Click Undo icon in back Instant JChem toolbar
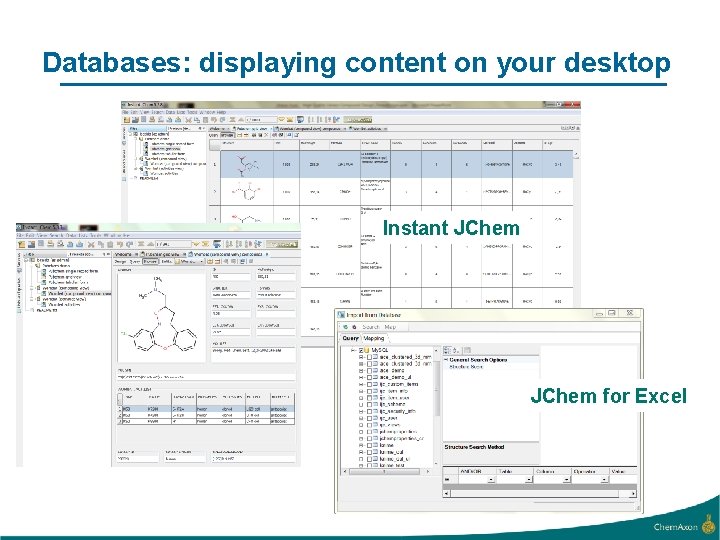The height and width of the screenshot is (540, 720). click(x=214, y=120)
